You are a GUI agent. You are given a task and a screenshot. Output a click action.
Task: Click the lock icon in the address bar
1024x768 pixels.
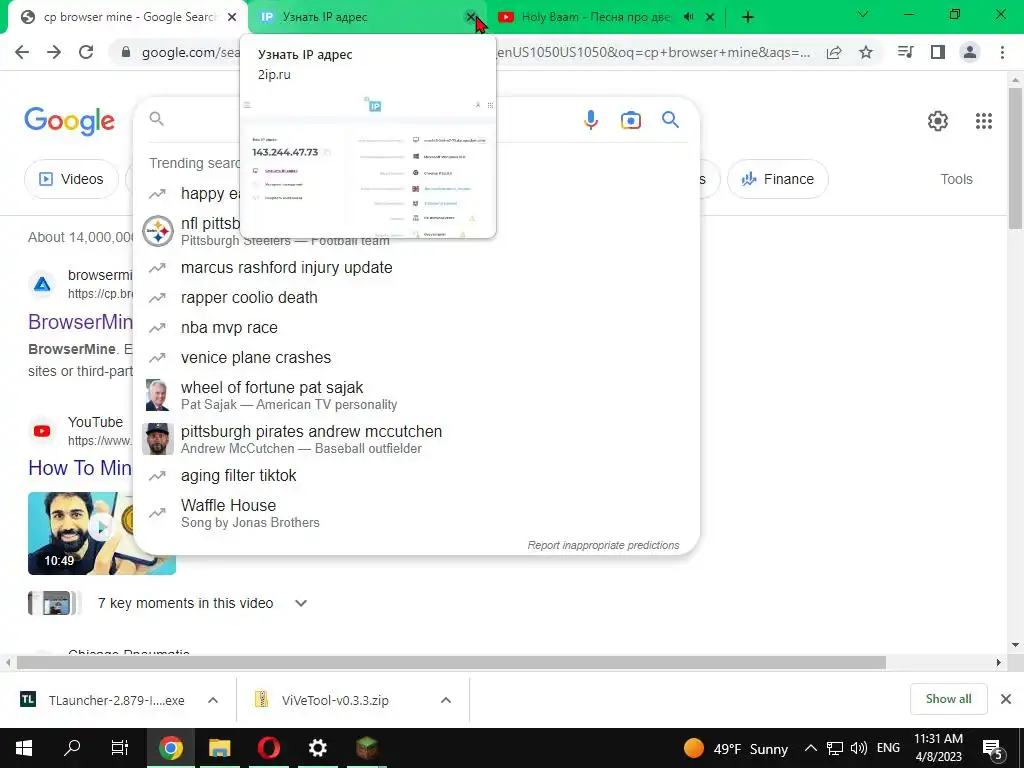pyautogui.click(x=126, y=52)
